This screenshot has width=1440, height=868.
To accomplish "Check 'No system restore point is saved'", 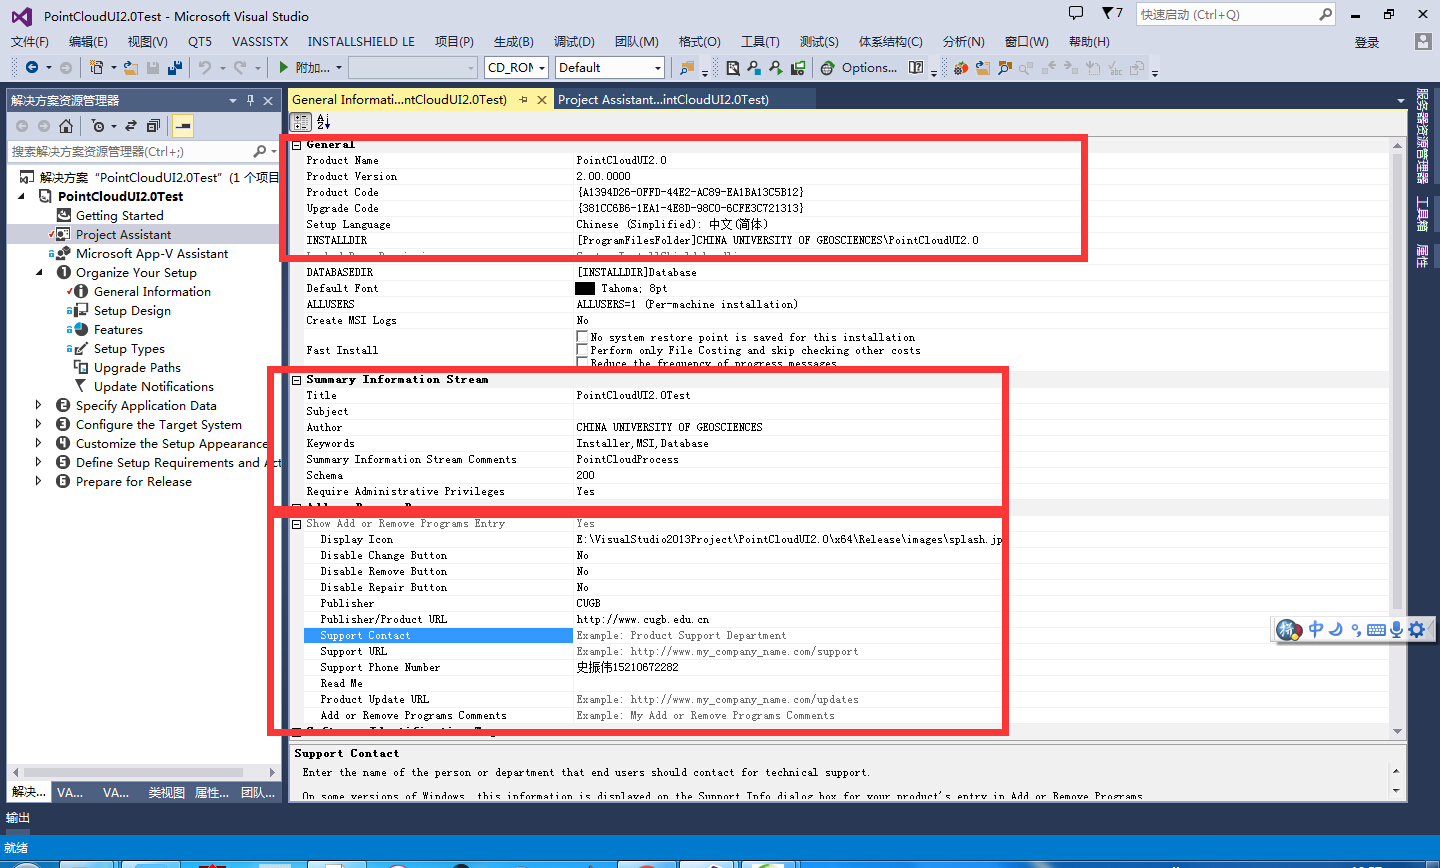I will click(x=582, y=337).
